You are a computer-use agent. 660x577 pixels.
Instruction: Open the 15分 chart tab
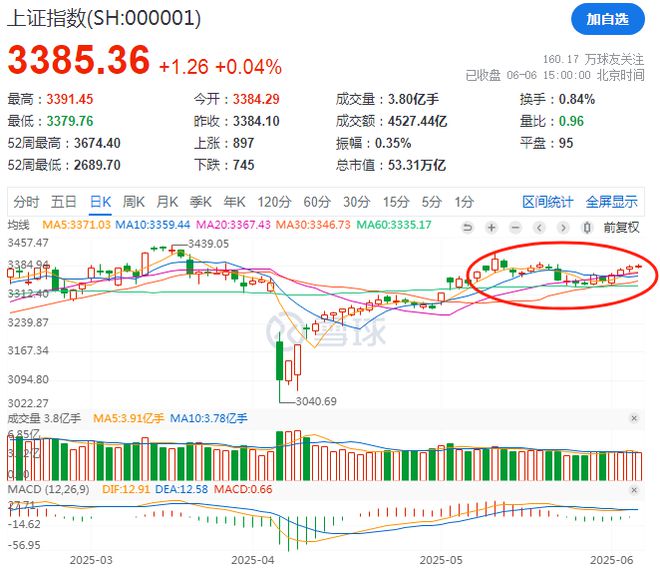coord(396,202)
